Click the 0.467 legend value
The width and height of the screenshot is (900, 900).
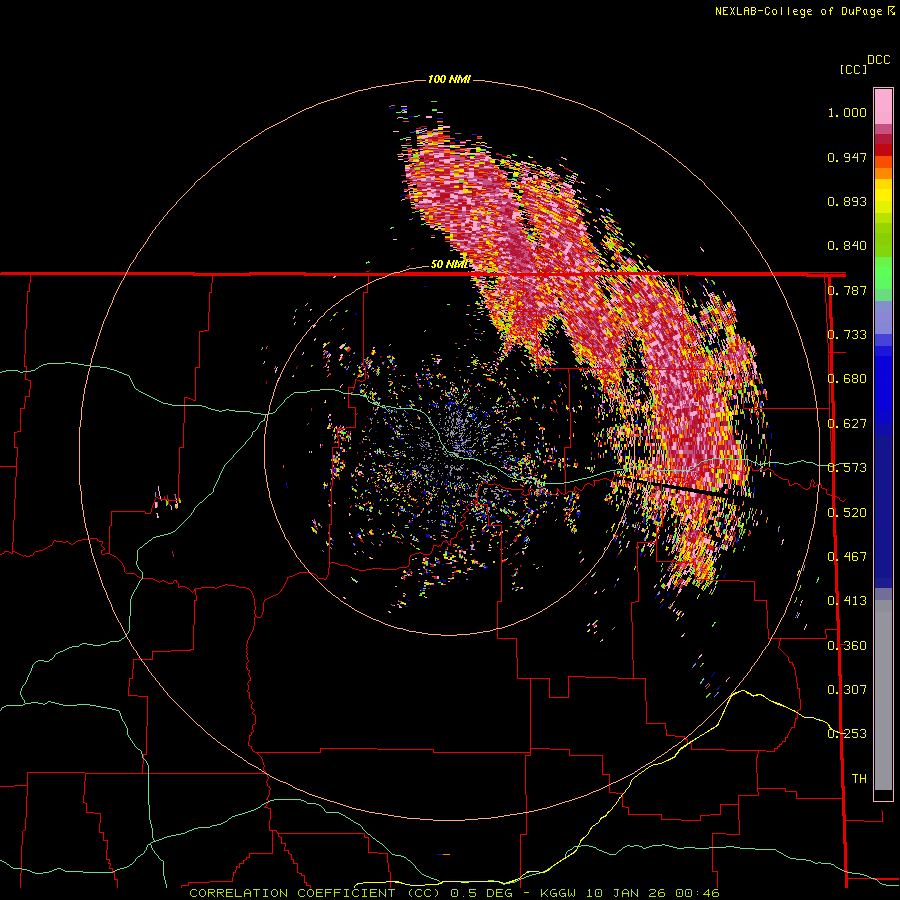click(847, 557)
